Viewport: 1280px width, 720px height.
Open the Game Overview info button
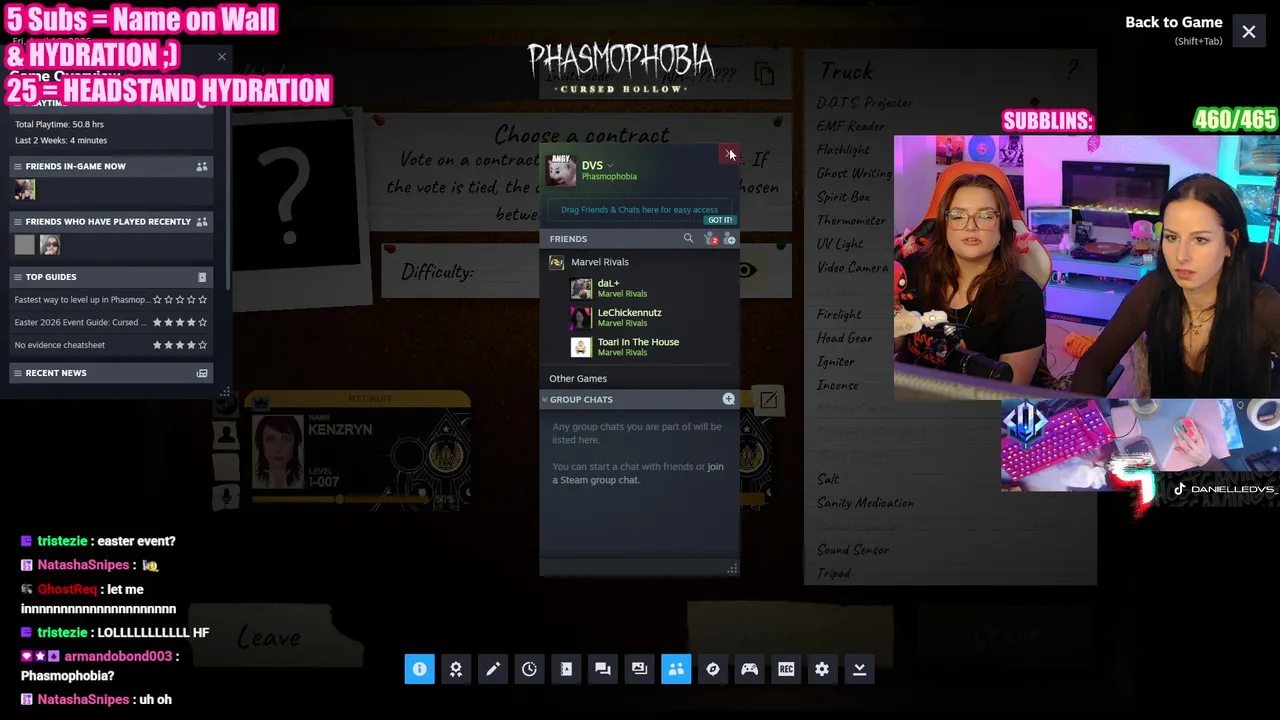coord(419,669)
